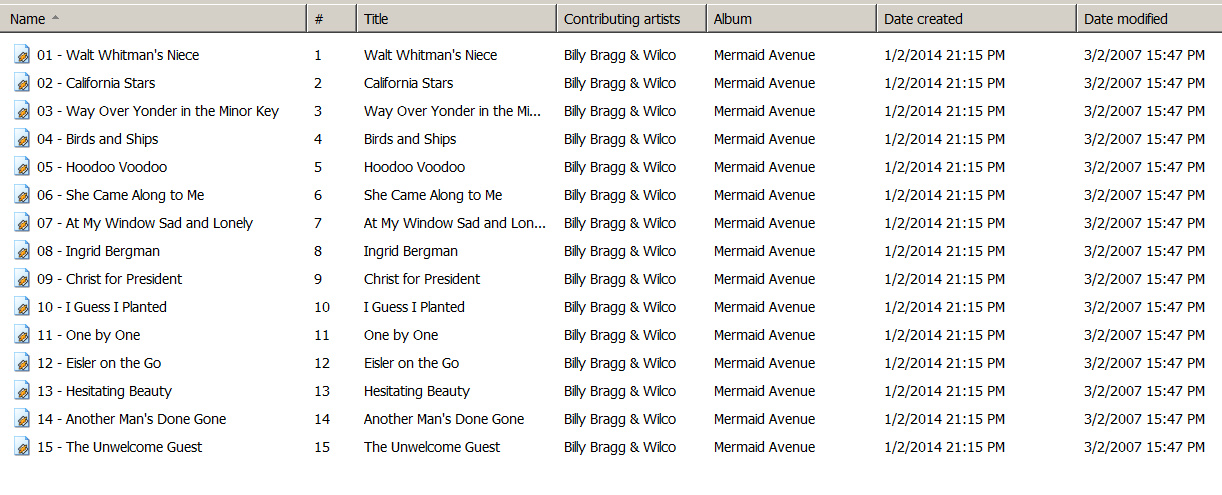Click the Hesitating Beauty file icon

22,391
